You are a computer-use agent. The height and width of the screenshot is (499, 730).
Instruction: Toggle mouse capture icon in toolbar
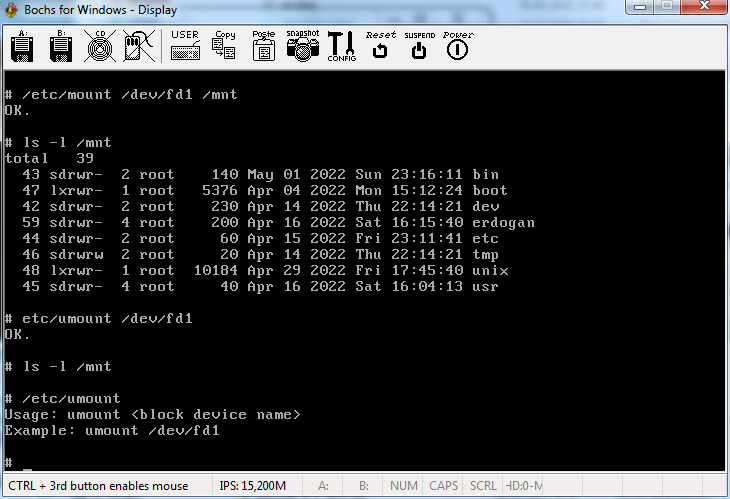(138, 46)
